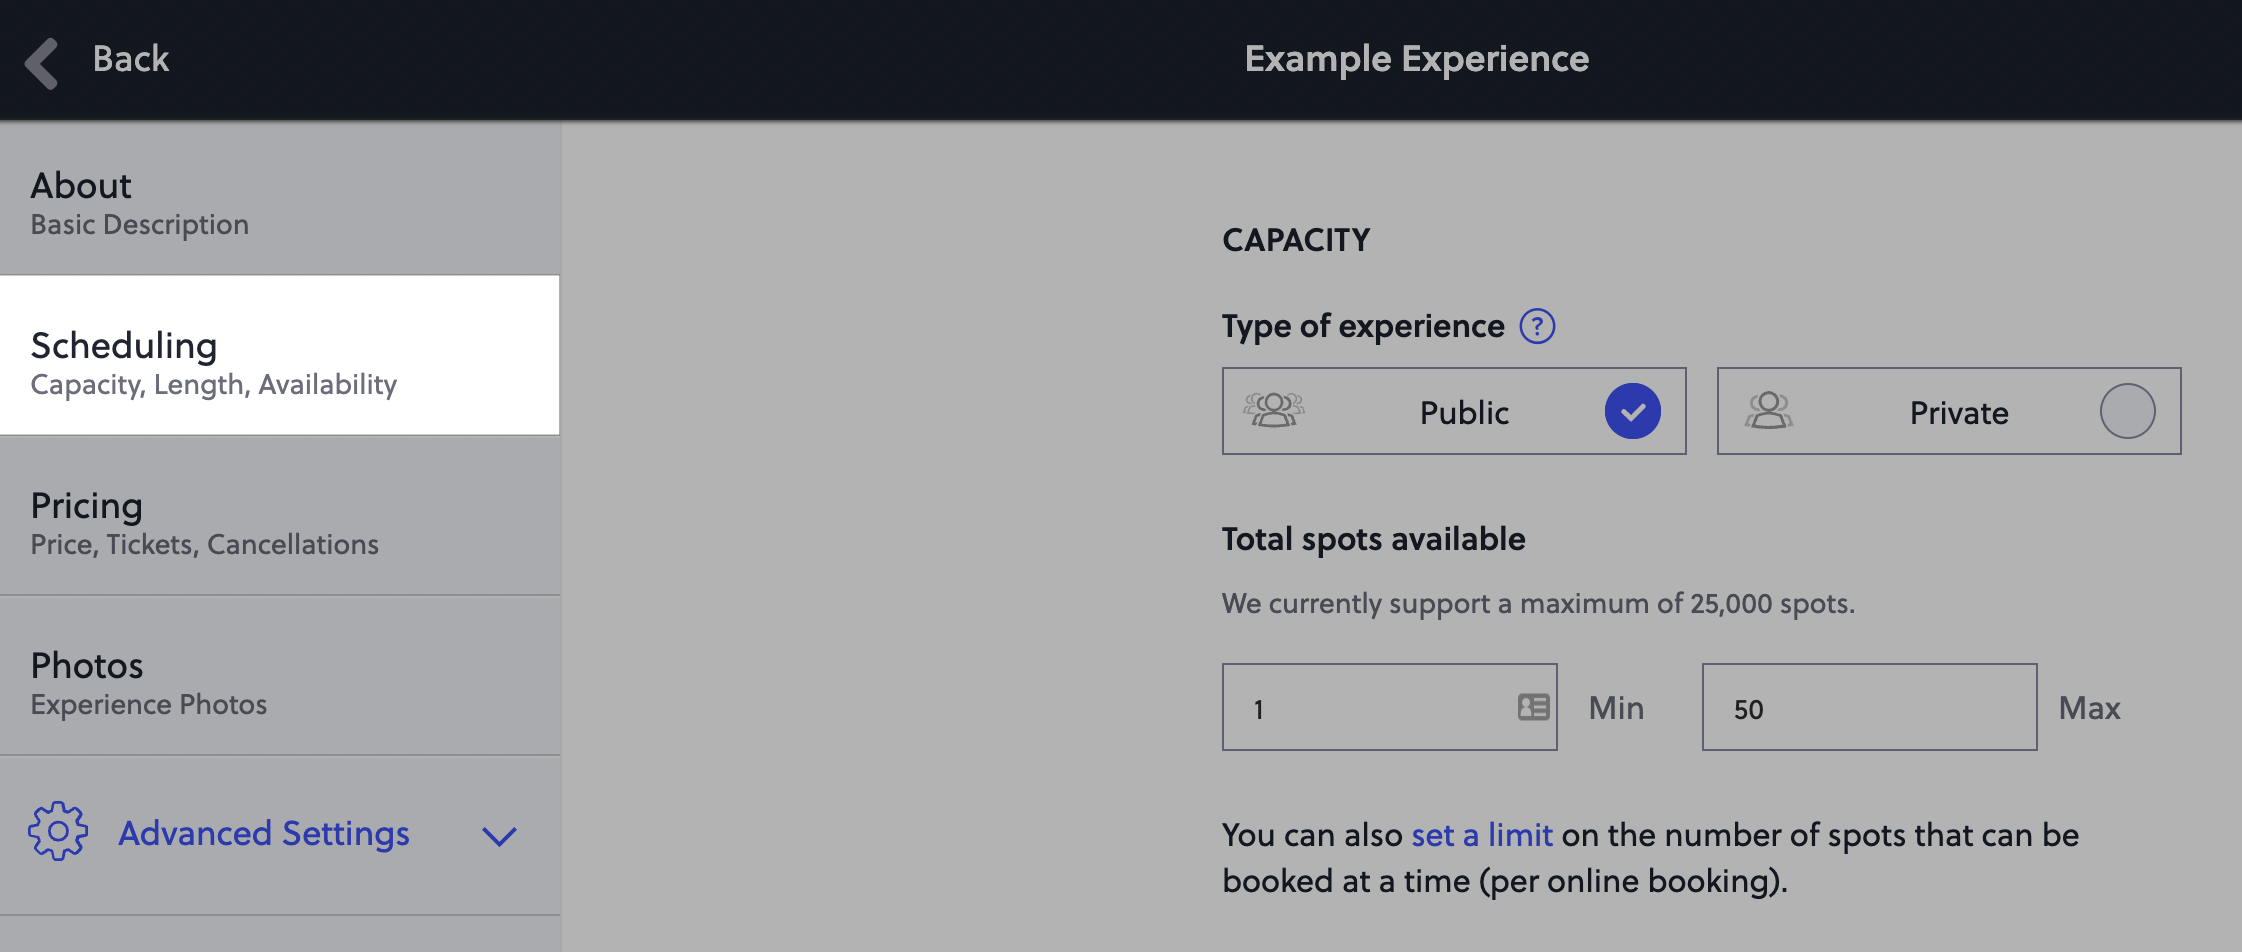2242x952 pixels.
Task: Select the Private radio circle
Action: [x=2127, y=411]
